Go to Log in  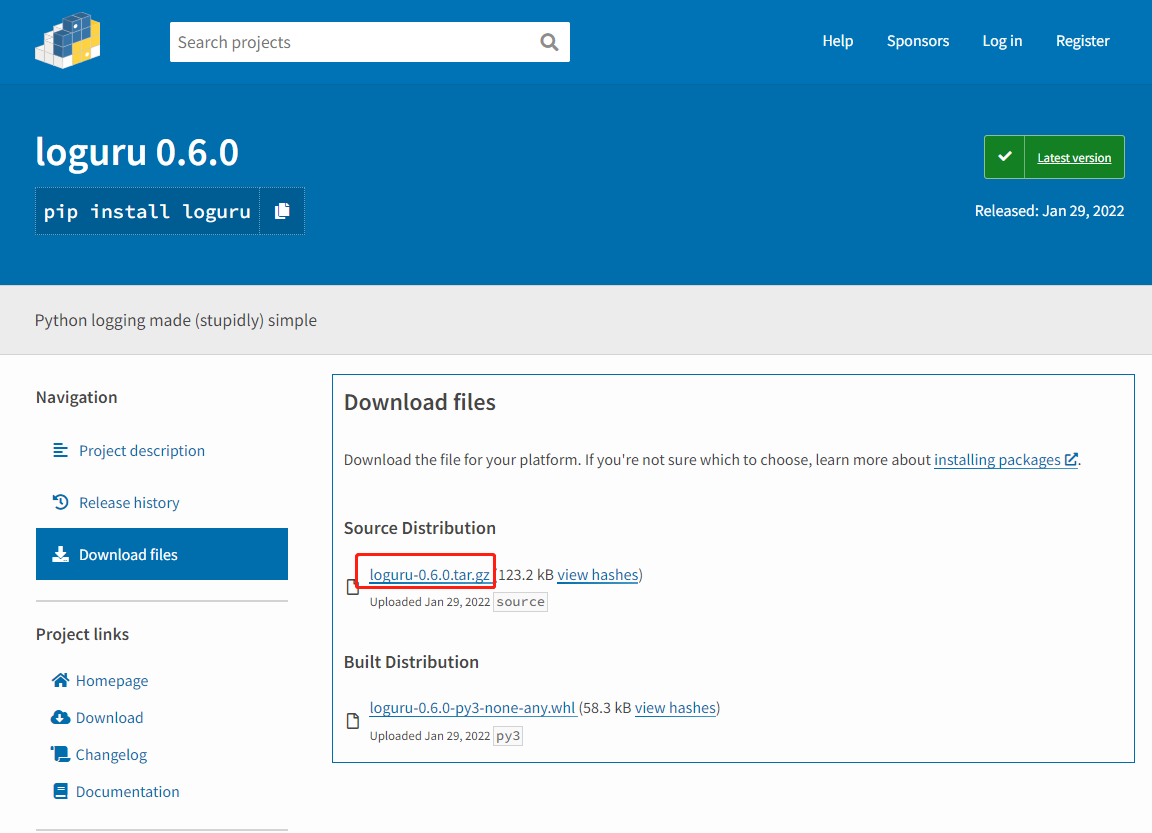click(1002, 41)
